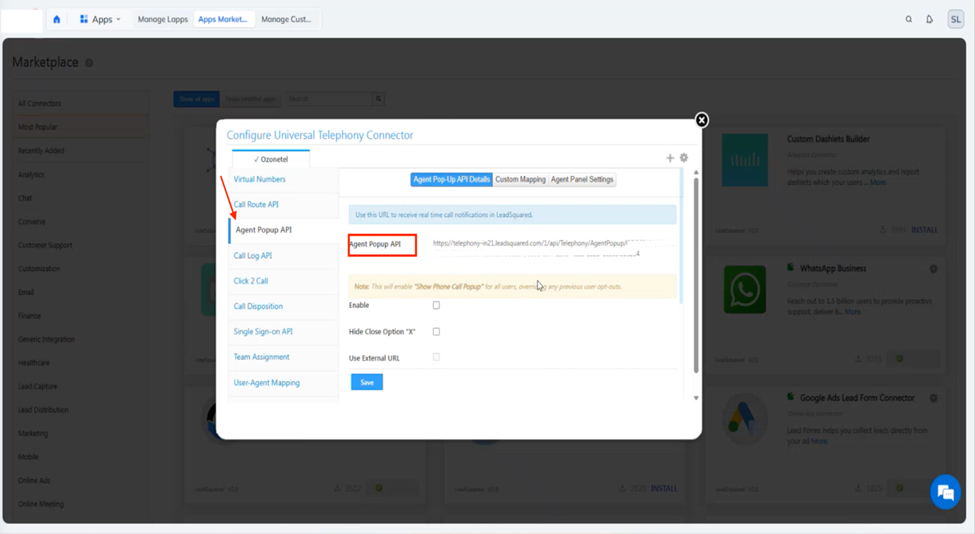Select Agent Popup API section

(x=264, y=230)
